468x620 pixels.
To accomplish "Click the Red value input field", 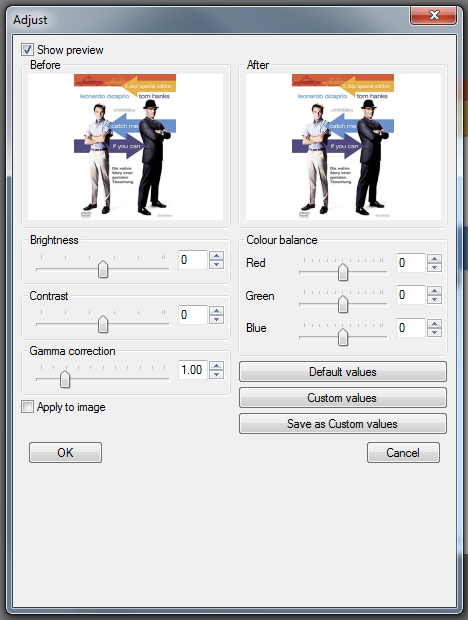I will pos(411,263).
